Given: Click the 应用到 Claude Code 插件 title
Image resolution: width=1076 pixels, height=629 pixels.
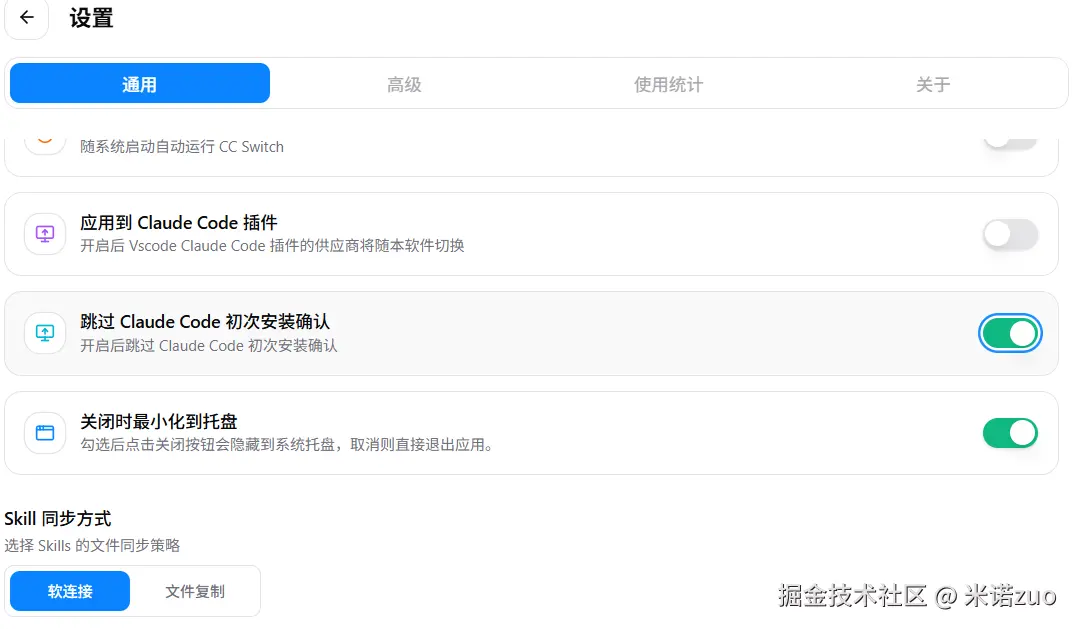Looking at the screenshot, I should (178, 223).
